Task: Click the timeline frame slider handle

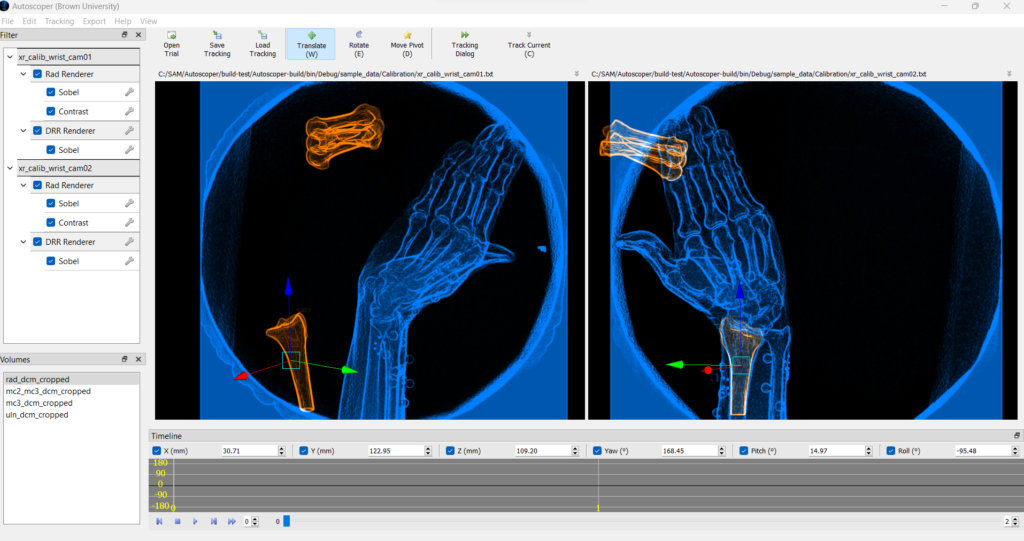Action: click(286, 521)
